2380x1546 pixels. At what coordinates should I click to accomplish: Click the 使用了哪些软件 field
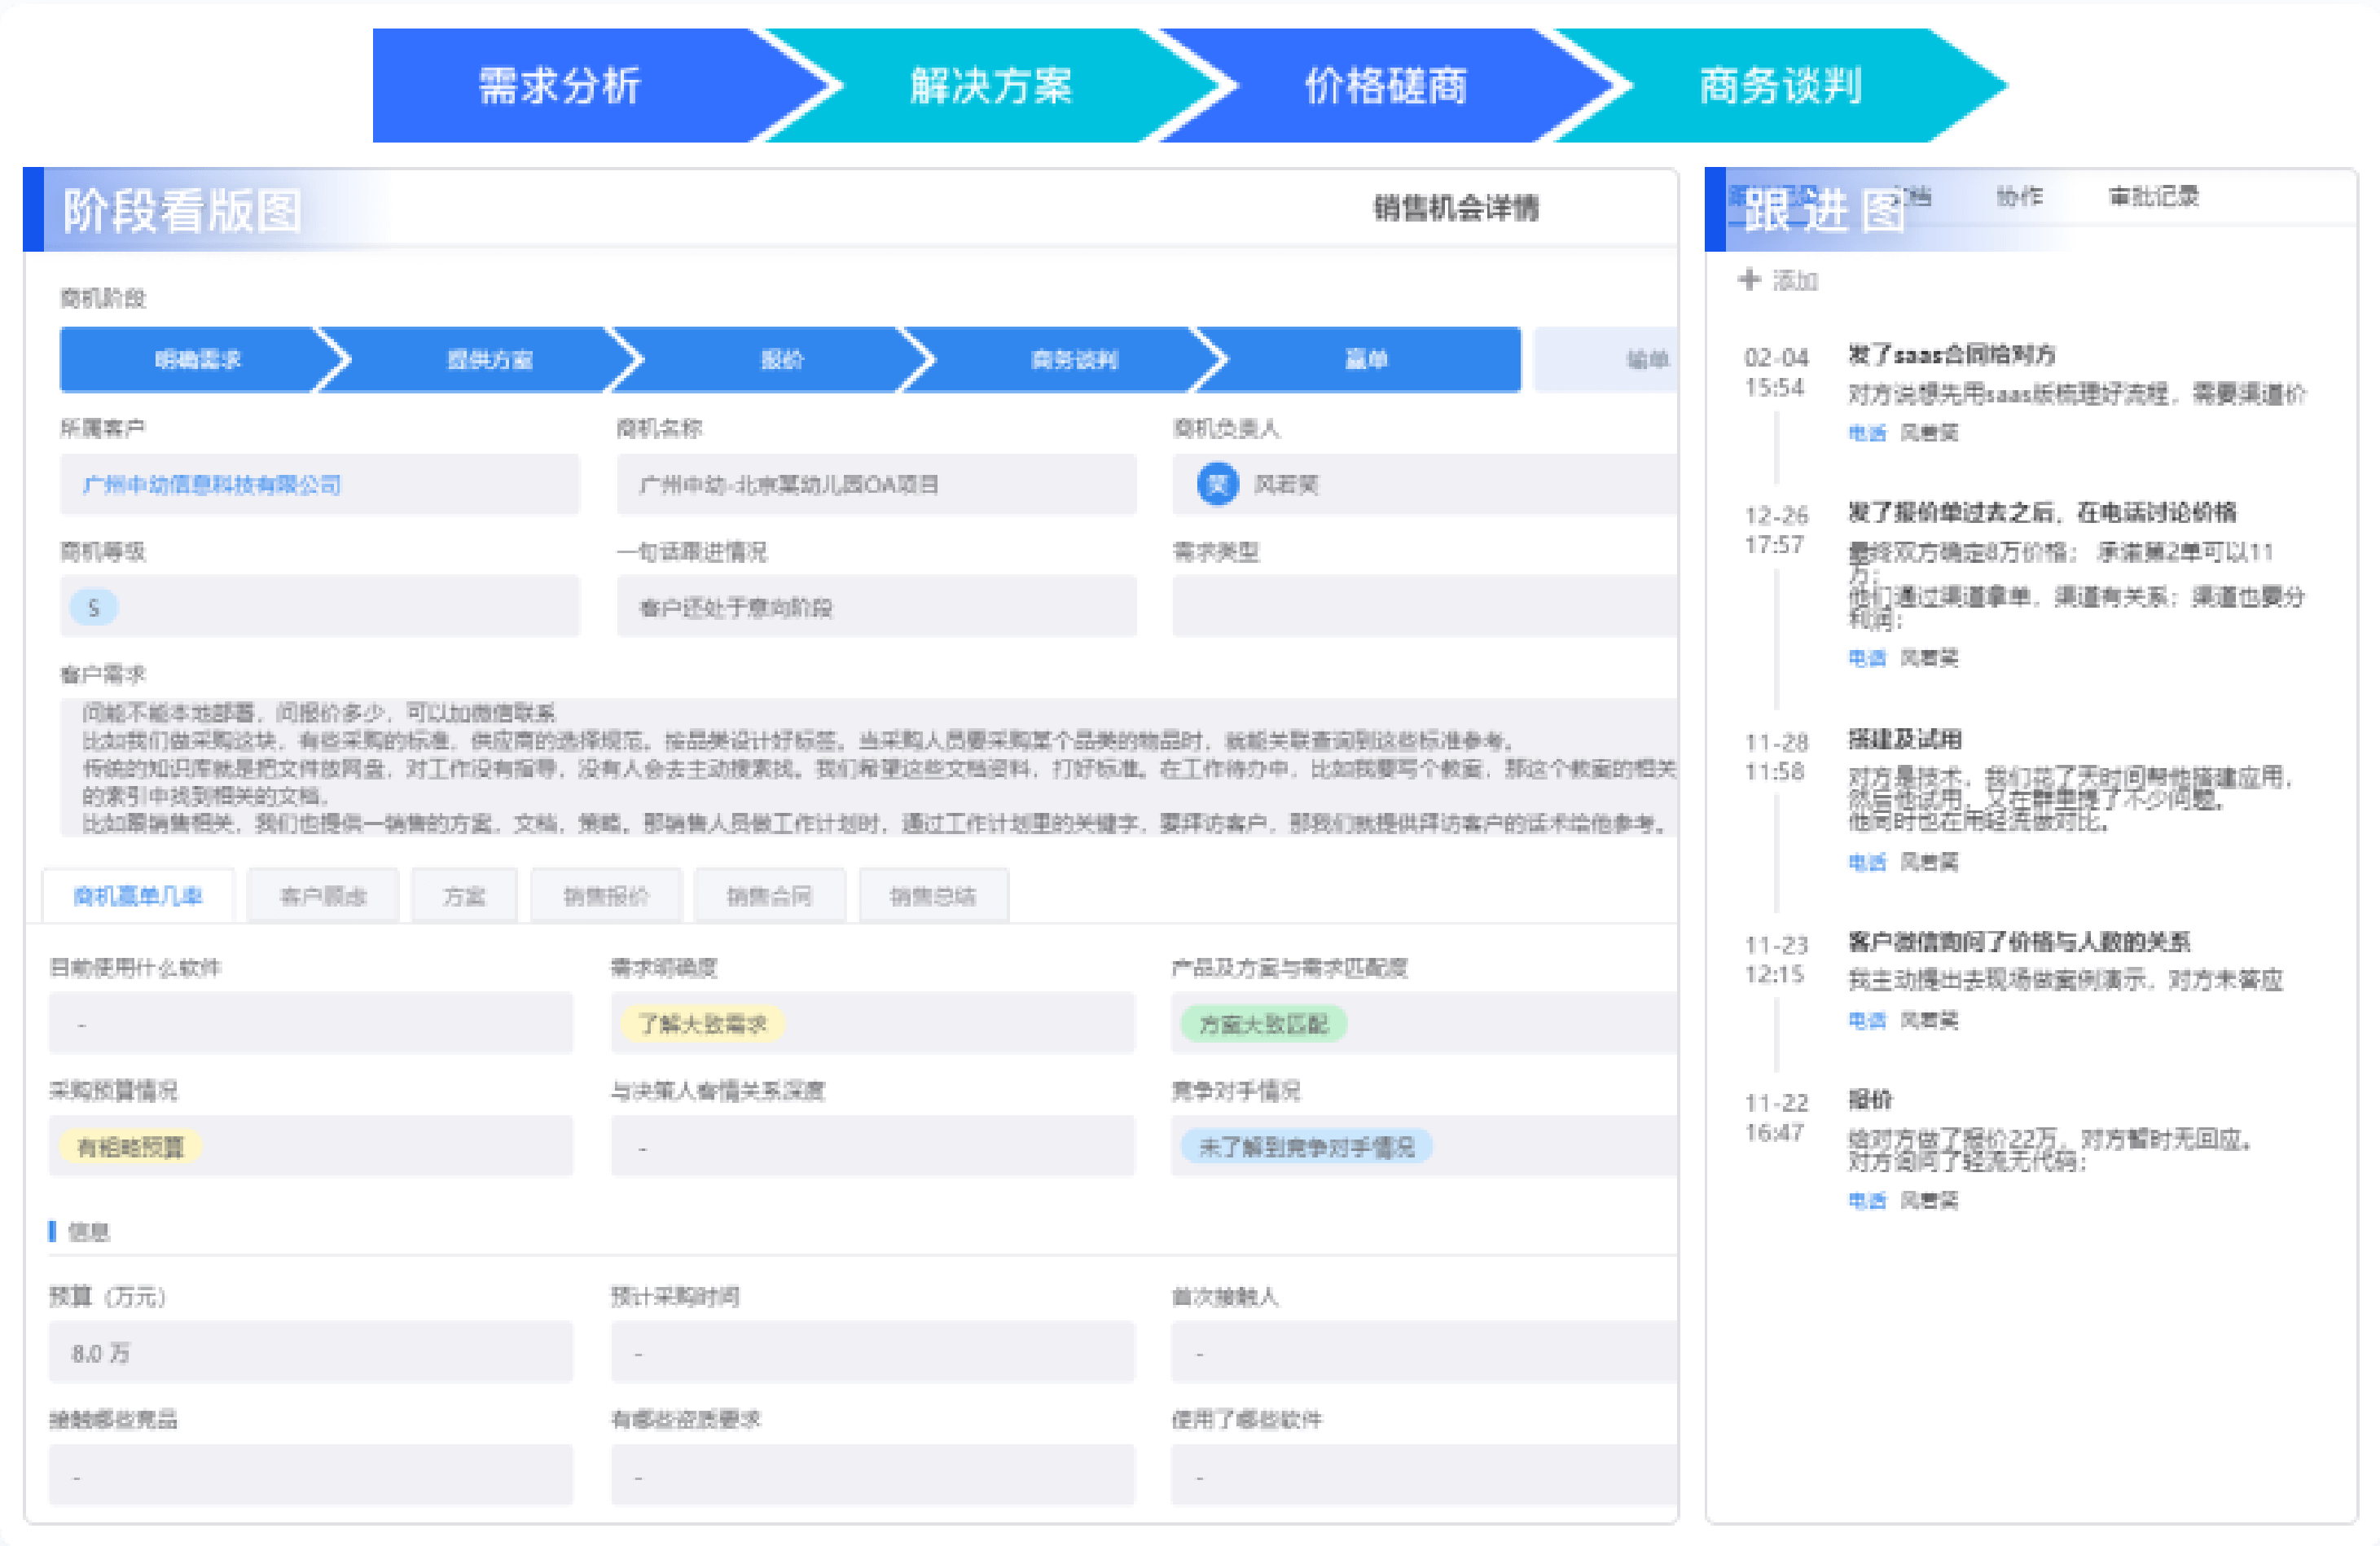[x=1425, y=1475]
